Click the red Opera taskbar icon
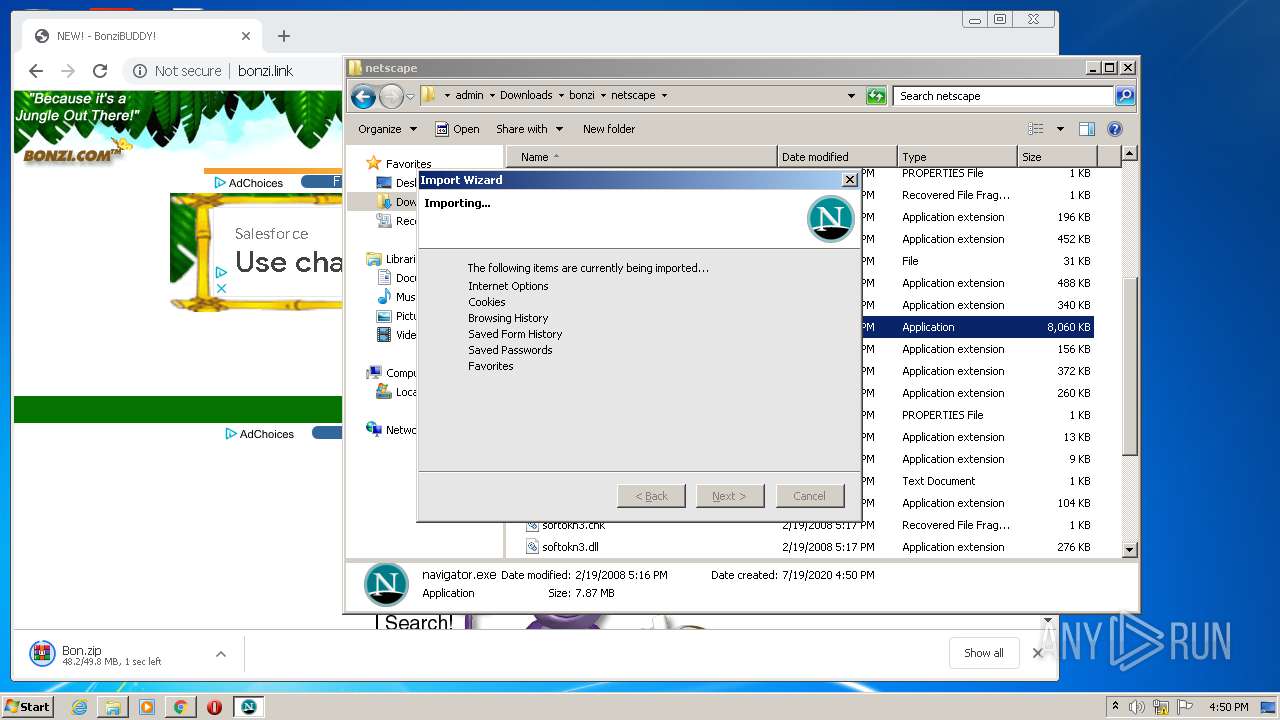This screenshot has width=1280, height=720. coord(214,707)
